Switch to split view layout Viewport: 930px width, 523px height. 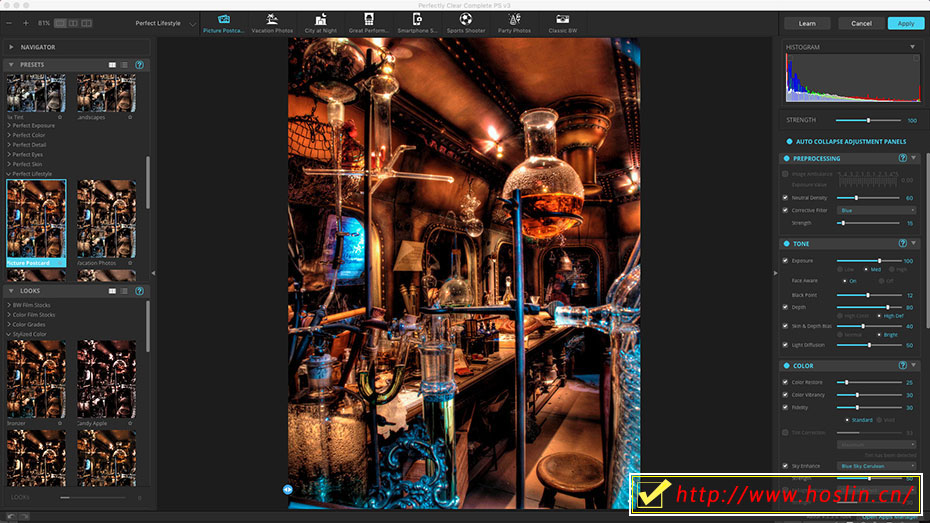[x=73, y=23]
